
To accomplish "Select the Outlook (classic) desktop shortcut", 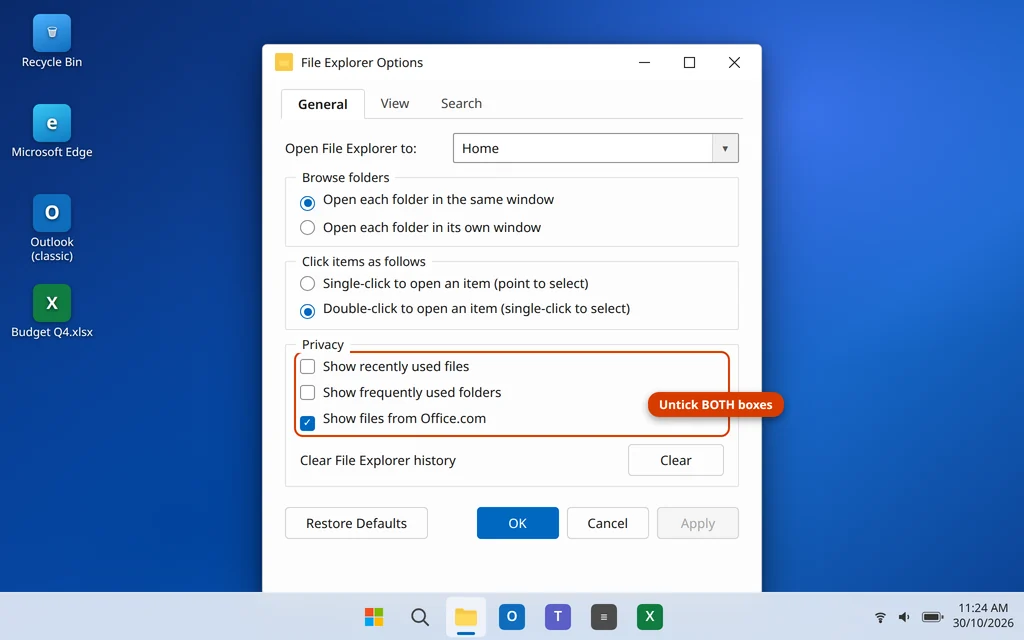I will (x=52, y=228).
